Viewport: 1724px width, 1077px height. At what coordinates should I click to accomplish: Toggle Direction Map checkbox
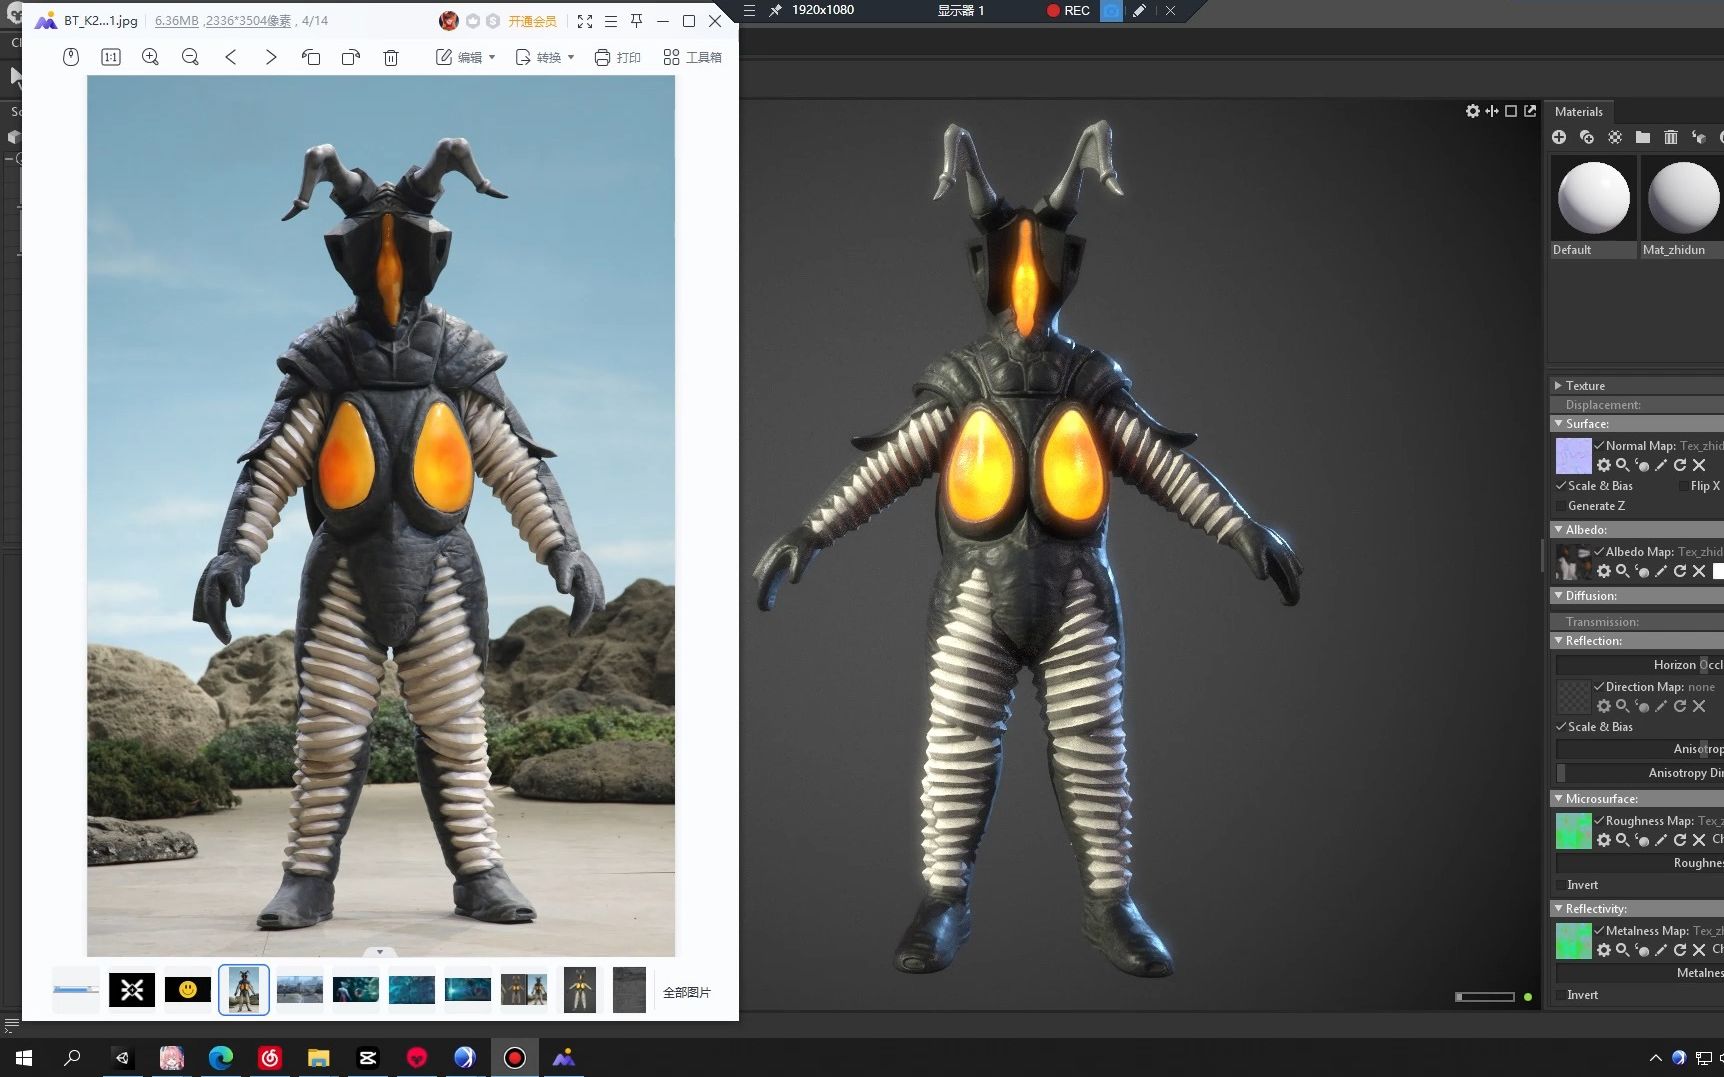tap(1599, 687)
